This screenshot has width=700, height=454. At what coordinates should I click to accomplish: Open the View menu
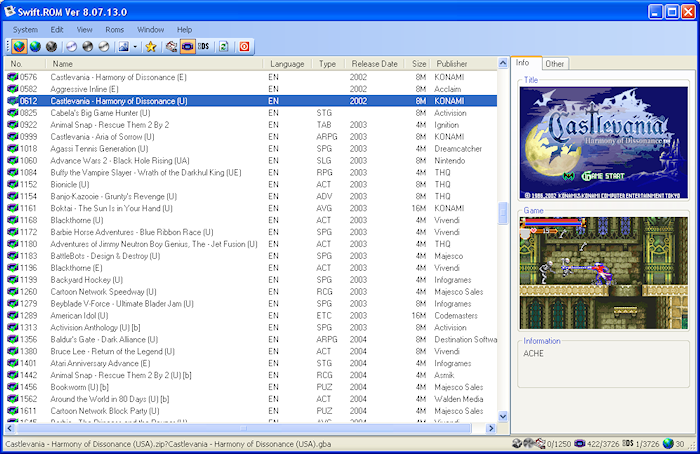pos(84,29)
